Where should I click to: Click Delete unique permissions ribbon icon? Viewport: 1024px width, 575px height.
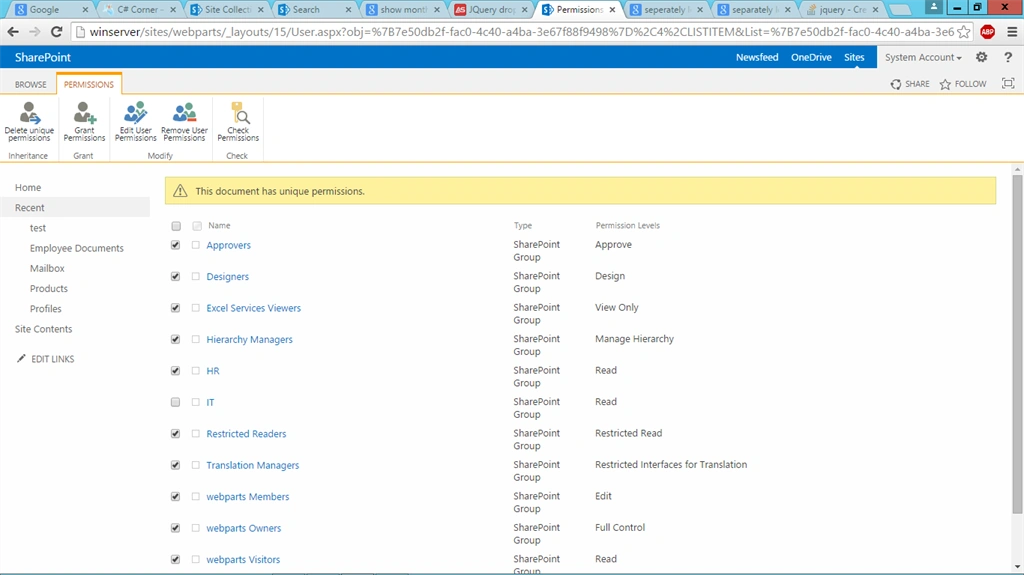point(29,122)
